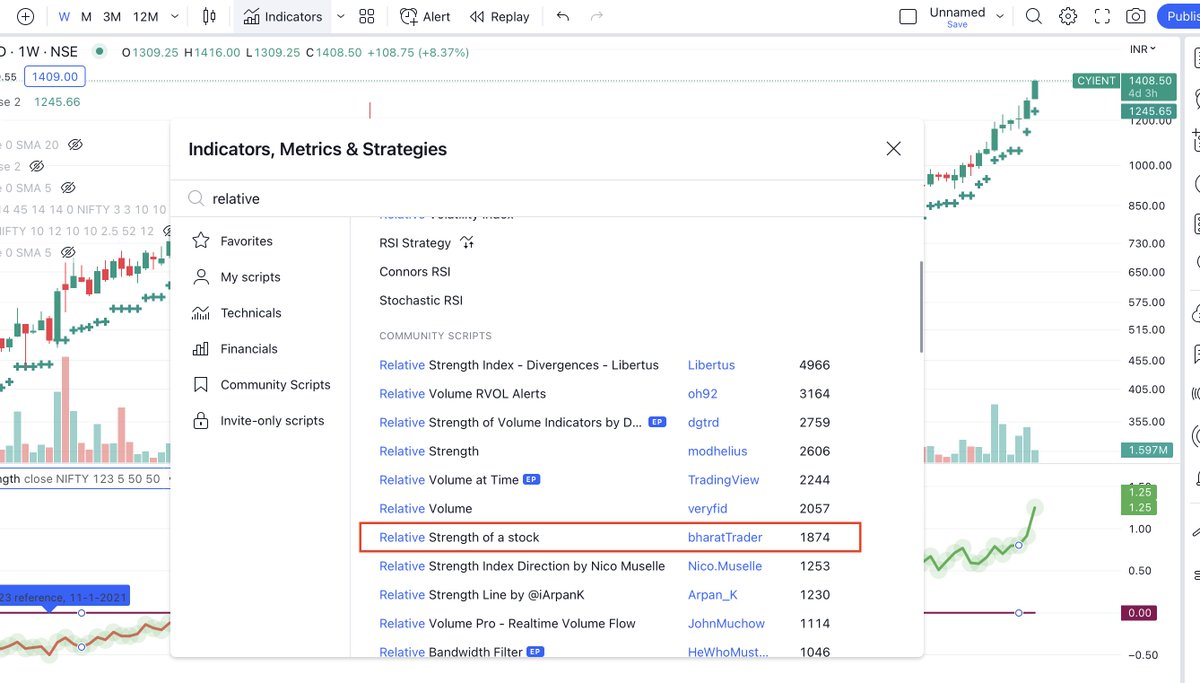
Task: Open the Indicators toolbar button
Action: [x=283, y=17]
